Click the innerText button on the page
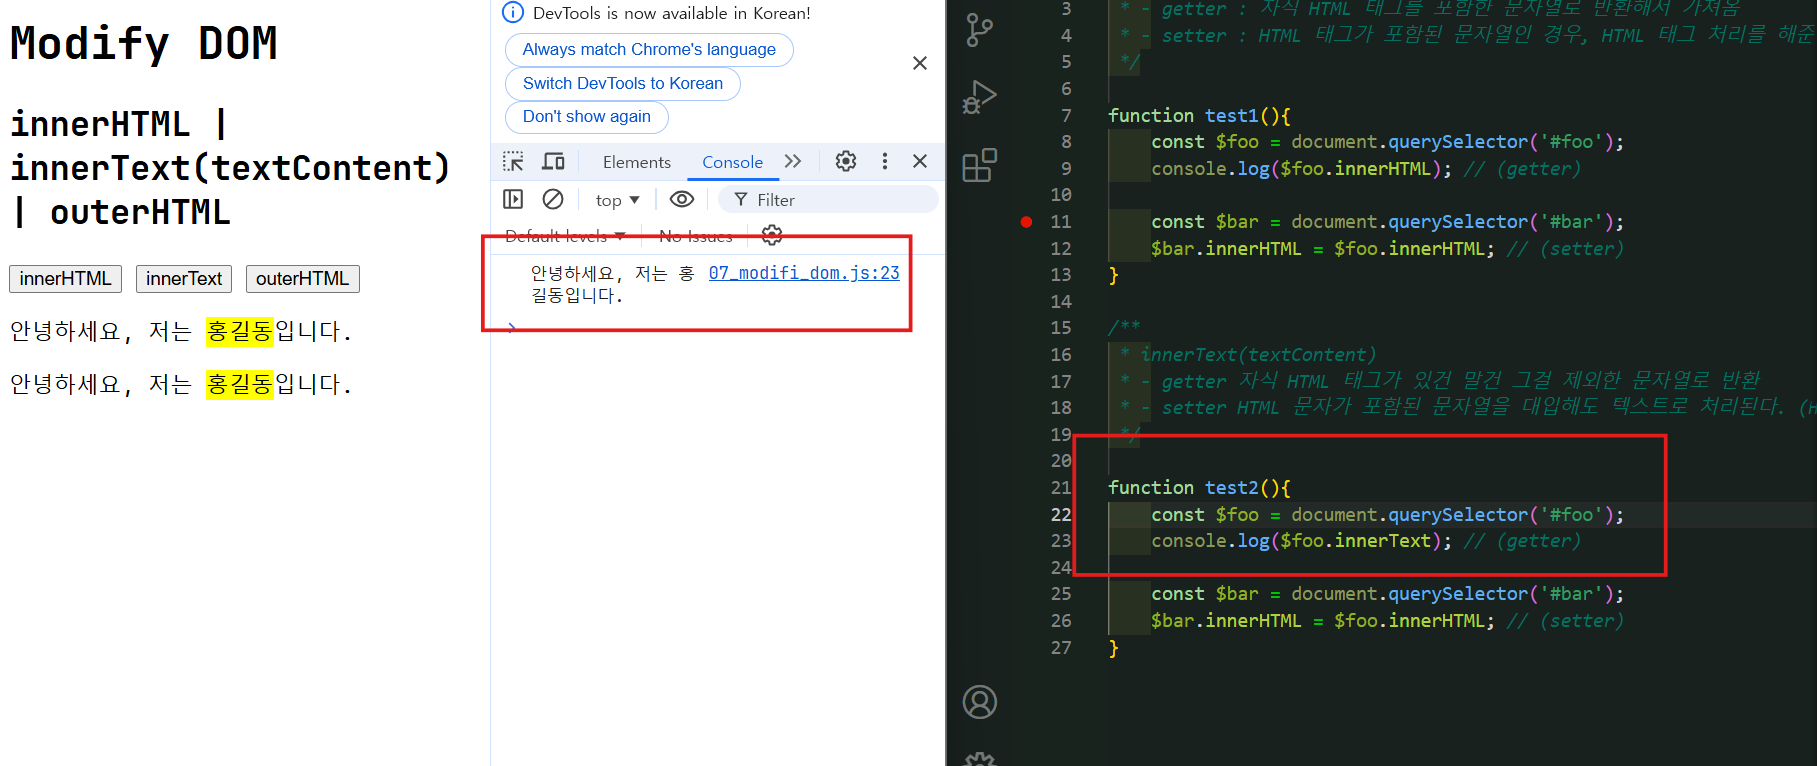This screenshot has height=766, width=1817. point(184,279)
